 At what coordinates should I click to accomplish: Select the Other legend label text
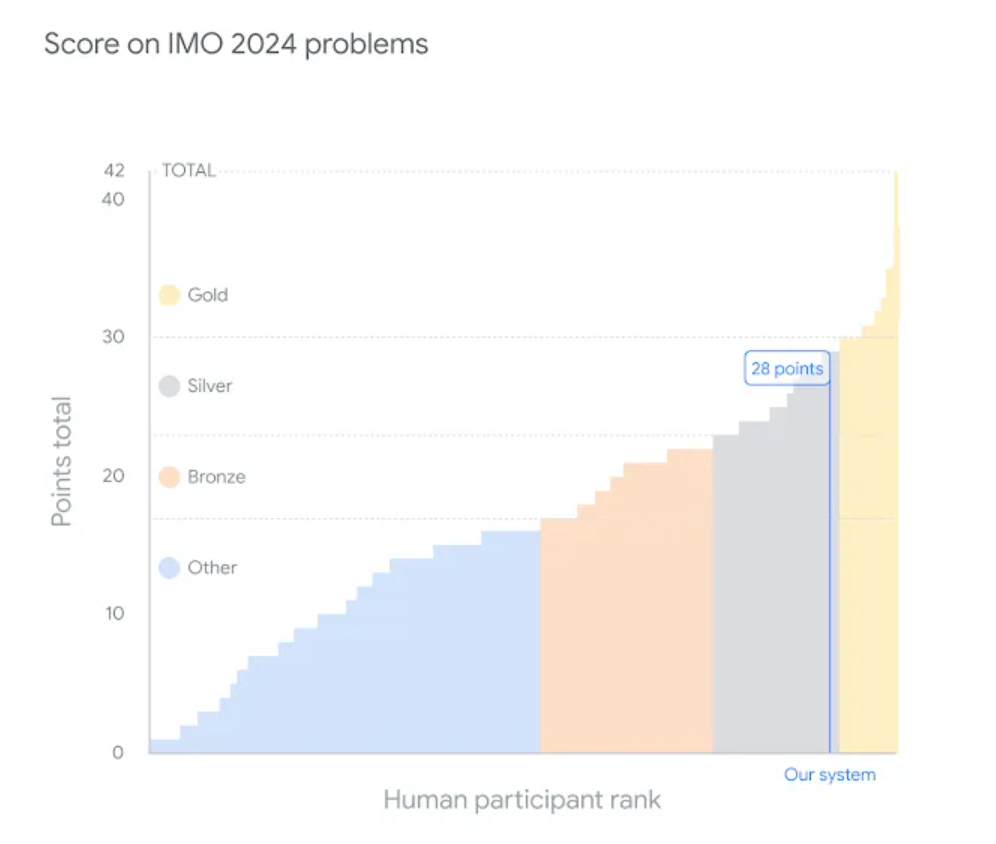pyautogui.click(x=212, y=568)
